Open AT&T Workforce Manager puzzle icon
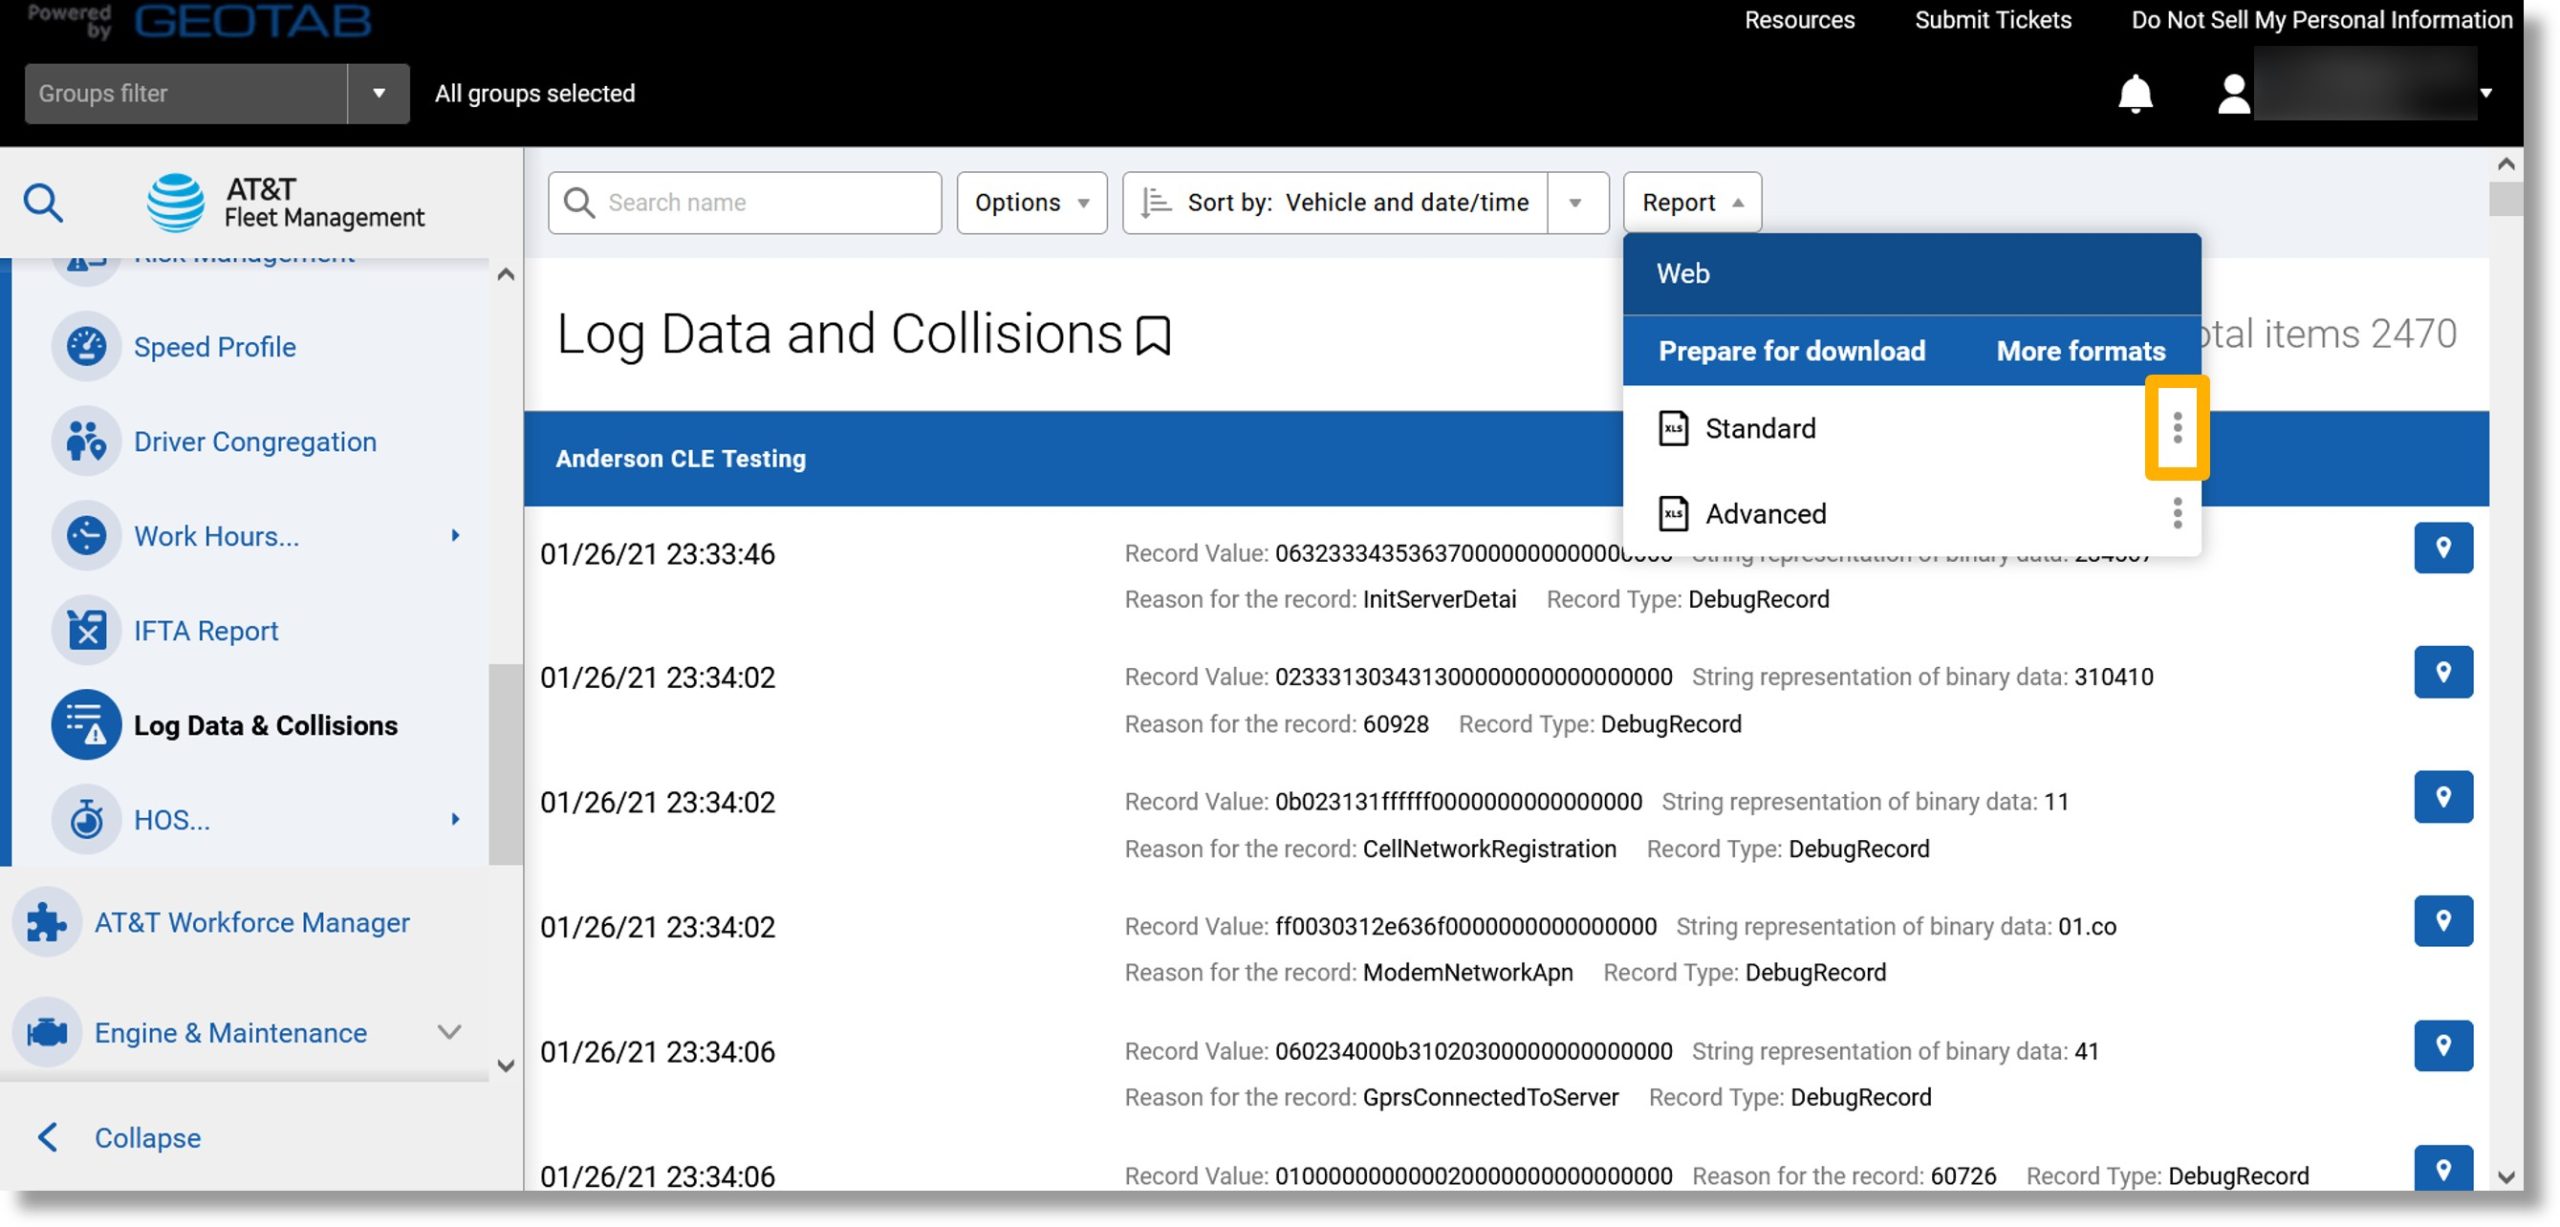Image resolution: width=2560 pixels, height=1227 pixels. point(47,922)
